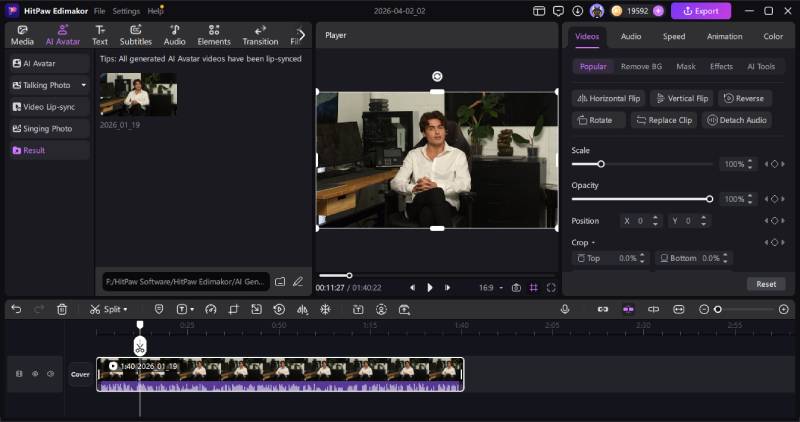Play the preview video

430,288
